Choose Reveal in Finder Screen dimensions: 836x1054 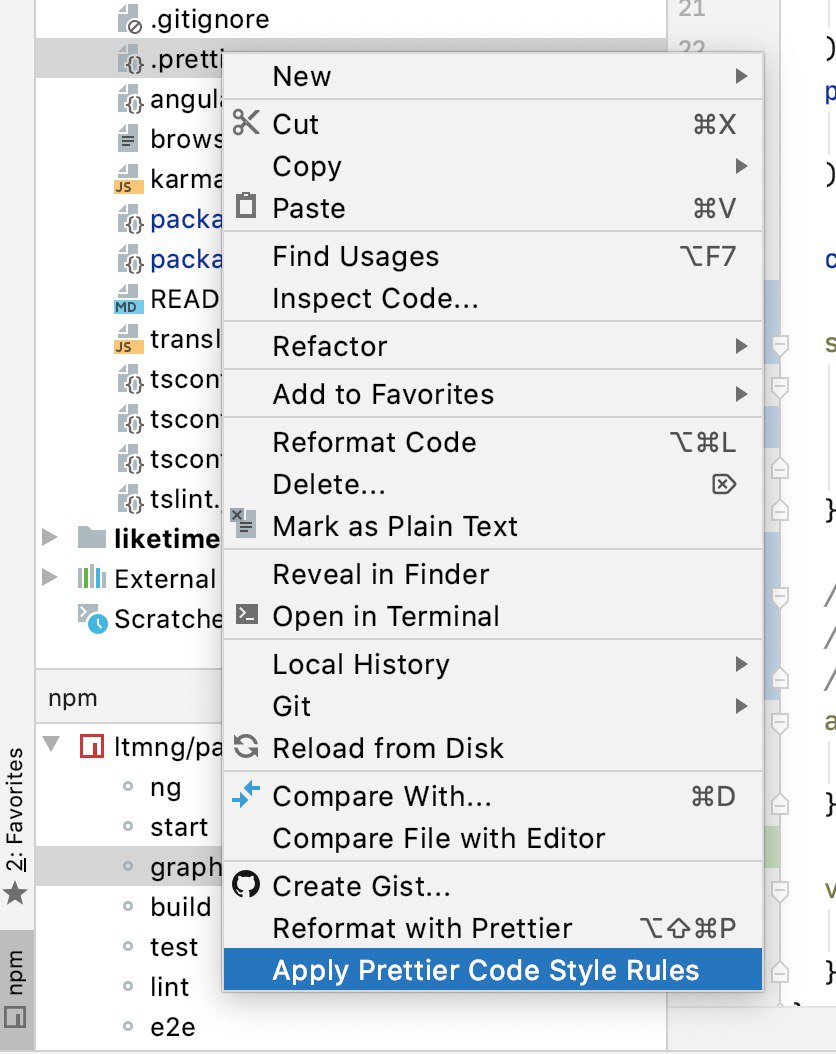pos(493,574)
